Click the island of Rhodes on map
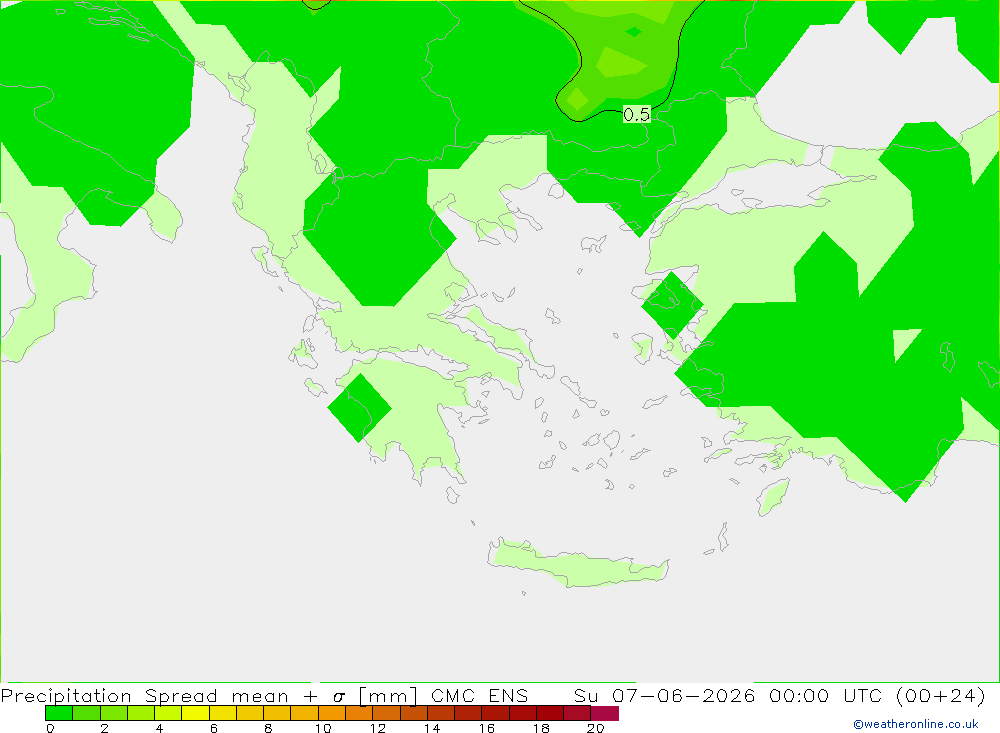 click(x=773, y=498)
